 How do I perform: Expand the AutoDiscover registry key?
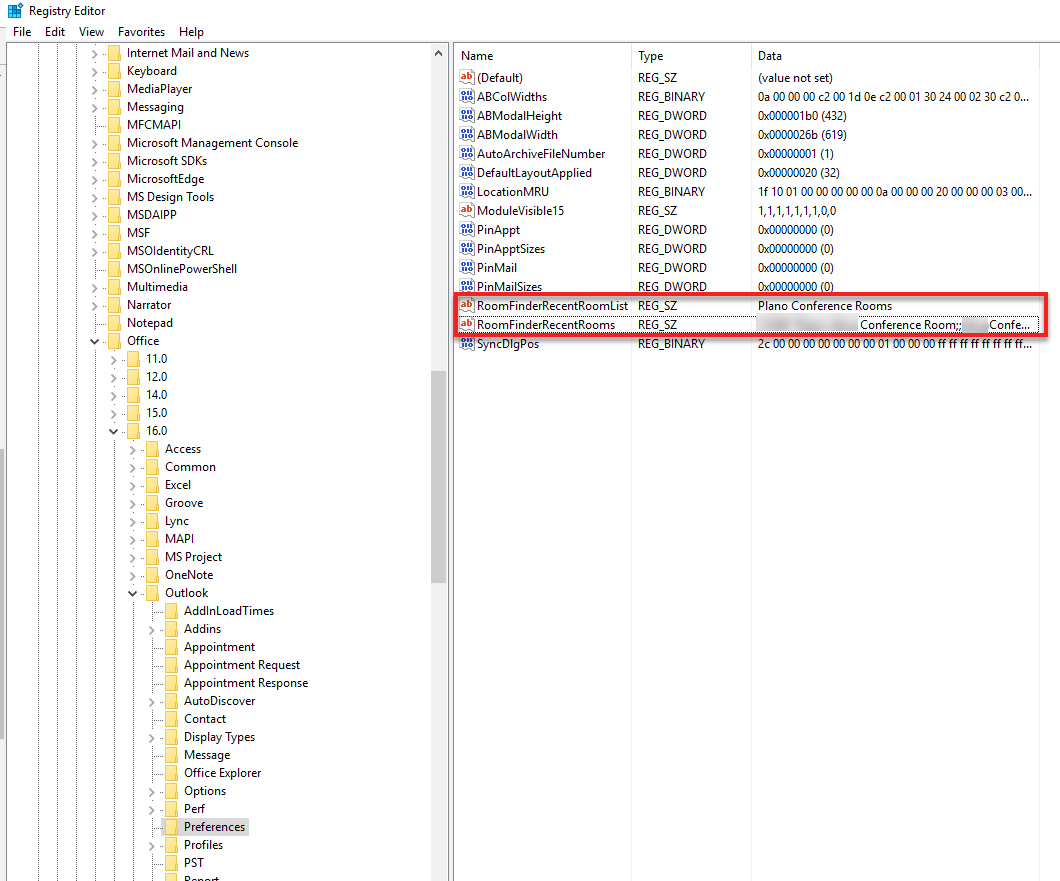pyautogui.click(x=151, y=702)
